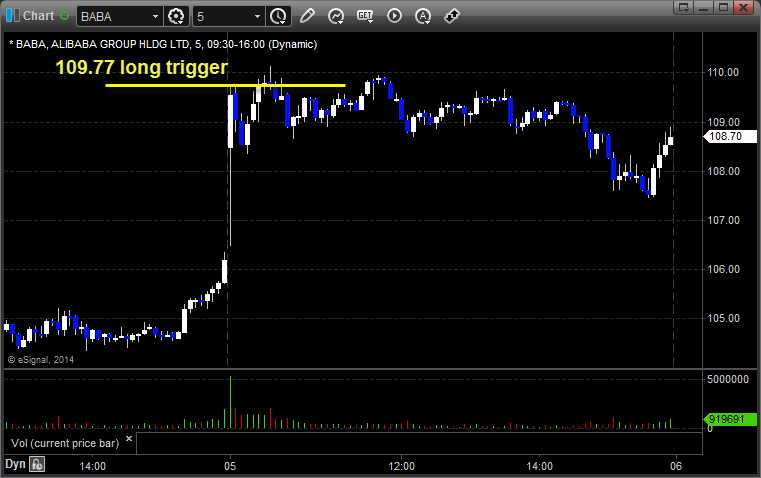Click the left 14:00 time axis label
The width and height of the screenshot is (761, 478).
[x=93, y=466]
